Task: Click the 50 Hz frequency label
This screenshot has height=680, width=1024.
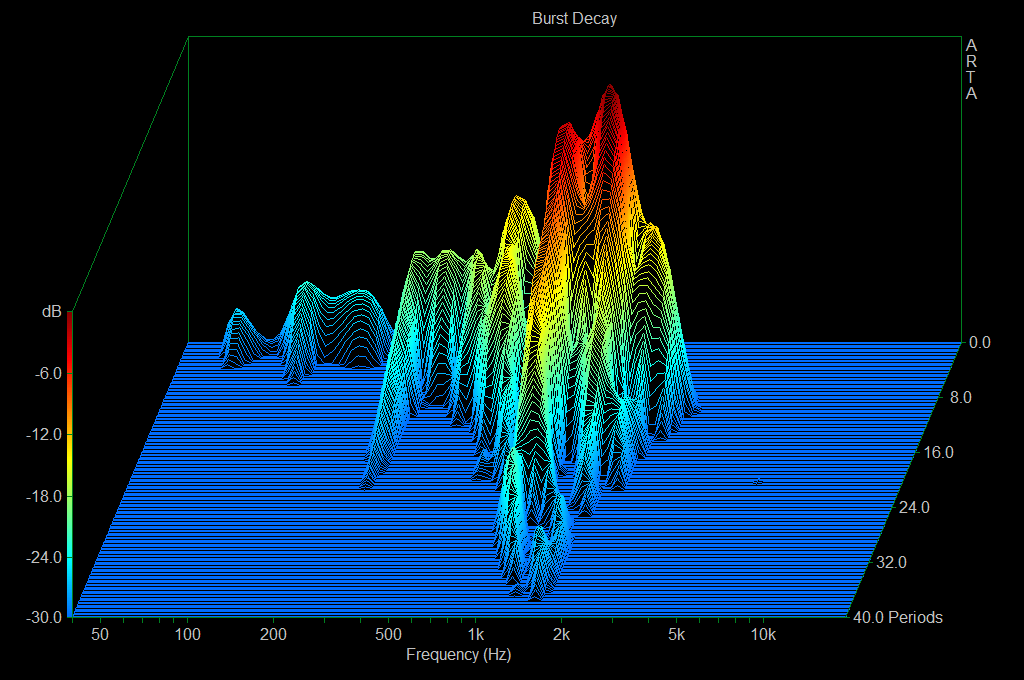Action: coord(100,634)
